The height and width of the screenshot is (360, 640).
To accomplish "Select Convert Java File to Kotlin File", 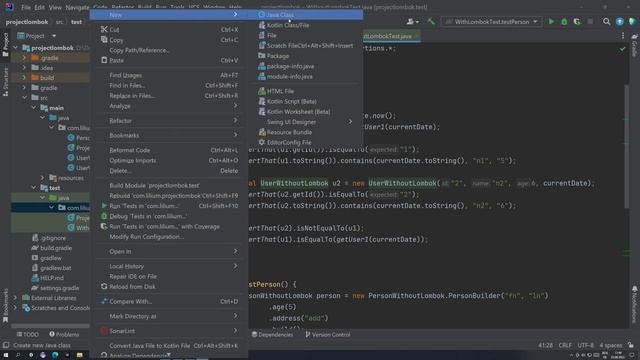I will click(x=169, y=346).
